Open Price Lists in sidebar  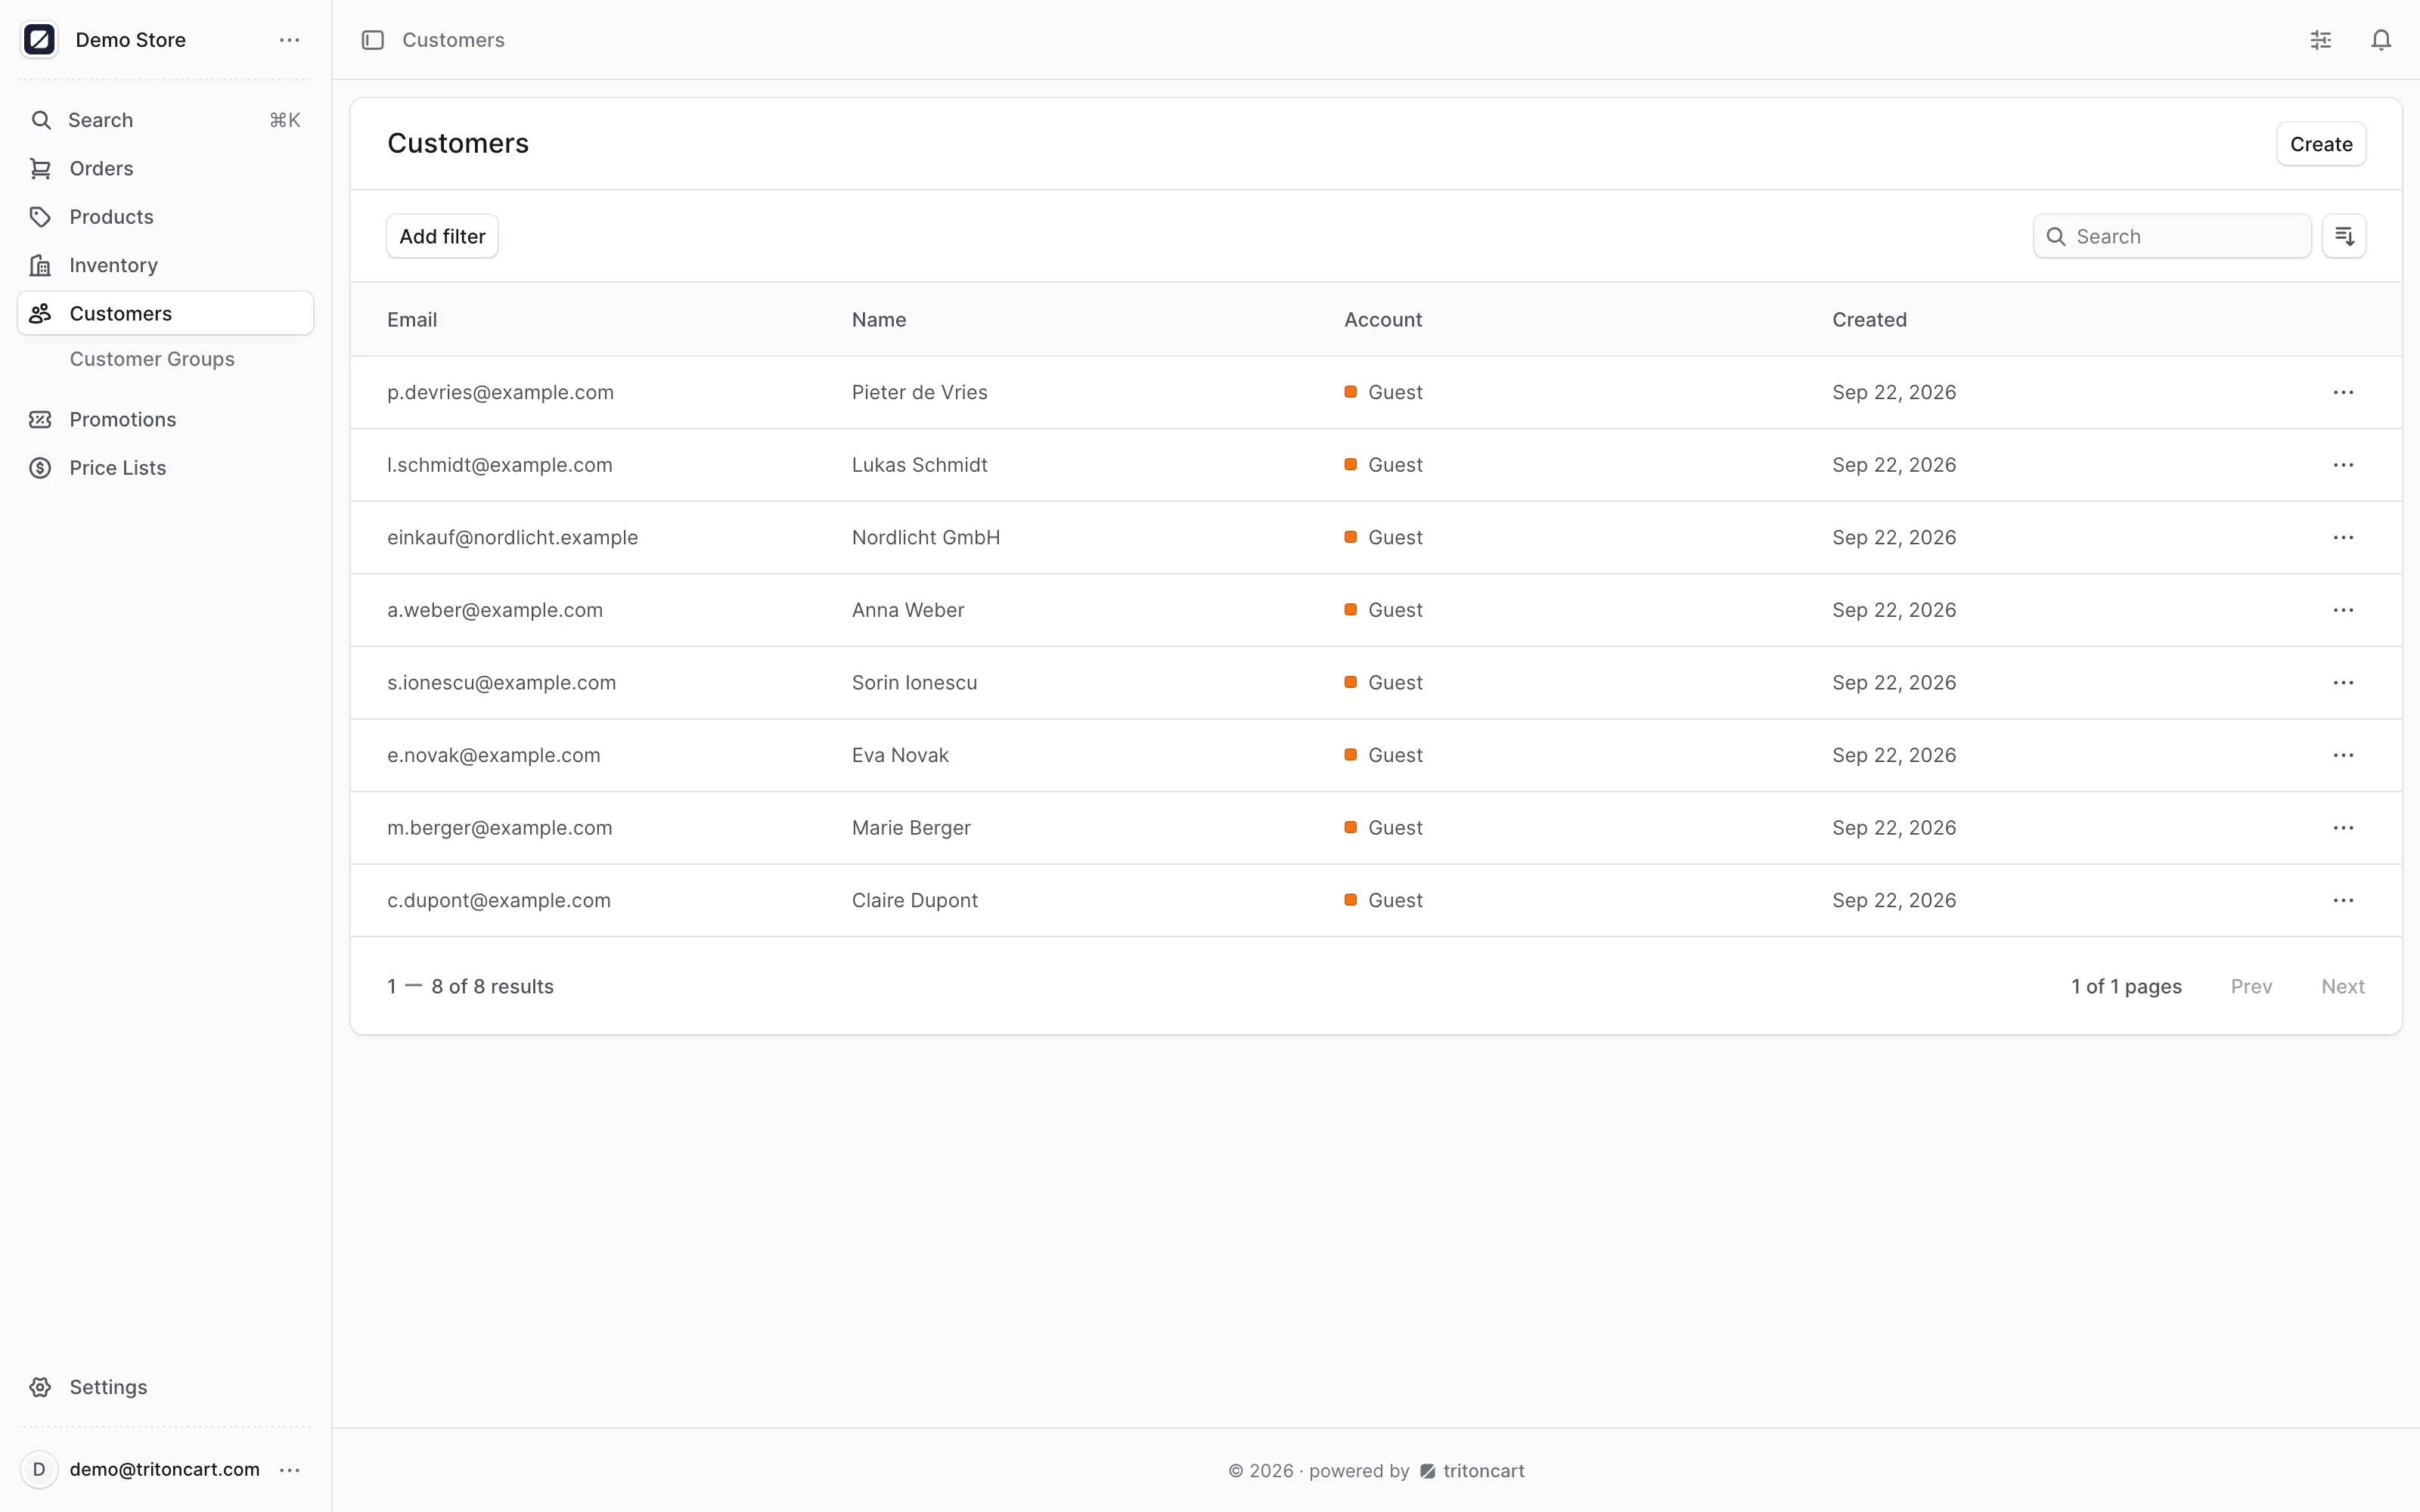(166, 468)
